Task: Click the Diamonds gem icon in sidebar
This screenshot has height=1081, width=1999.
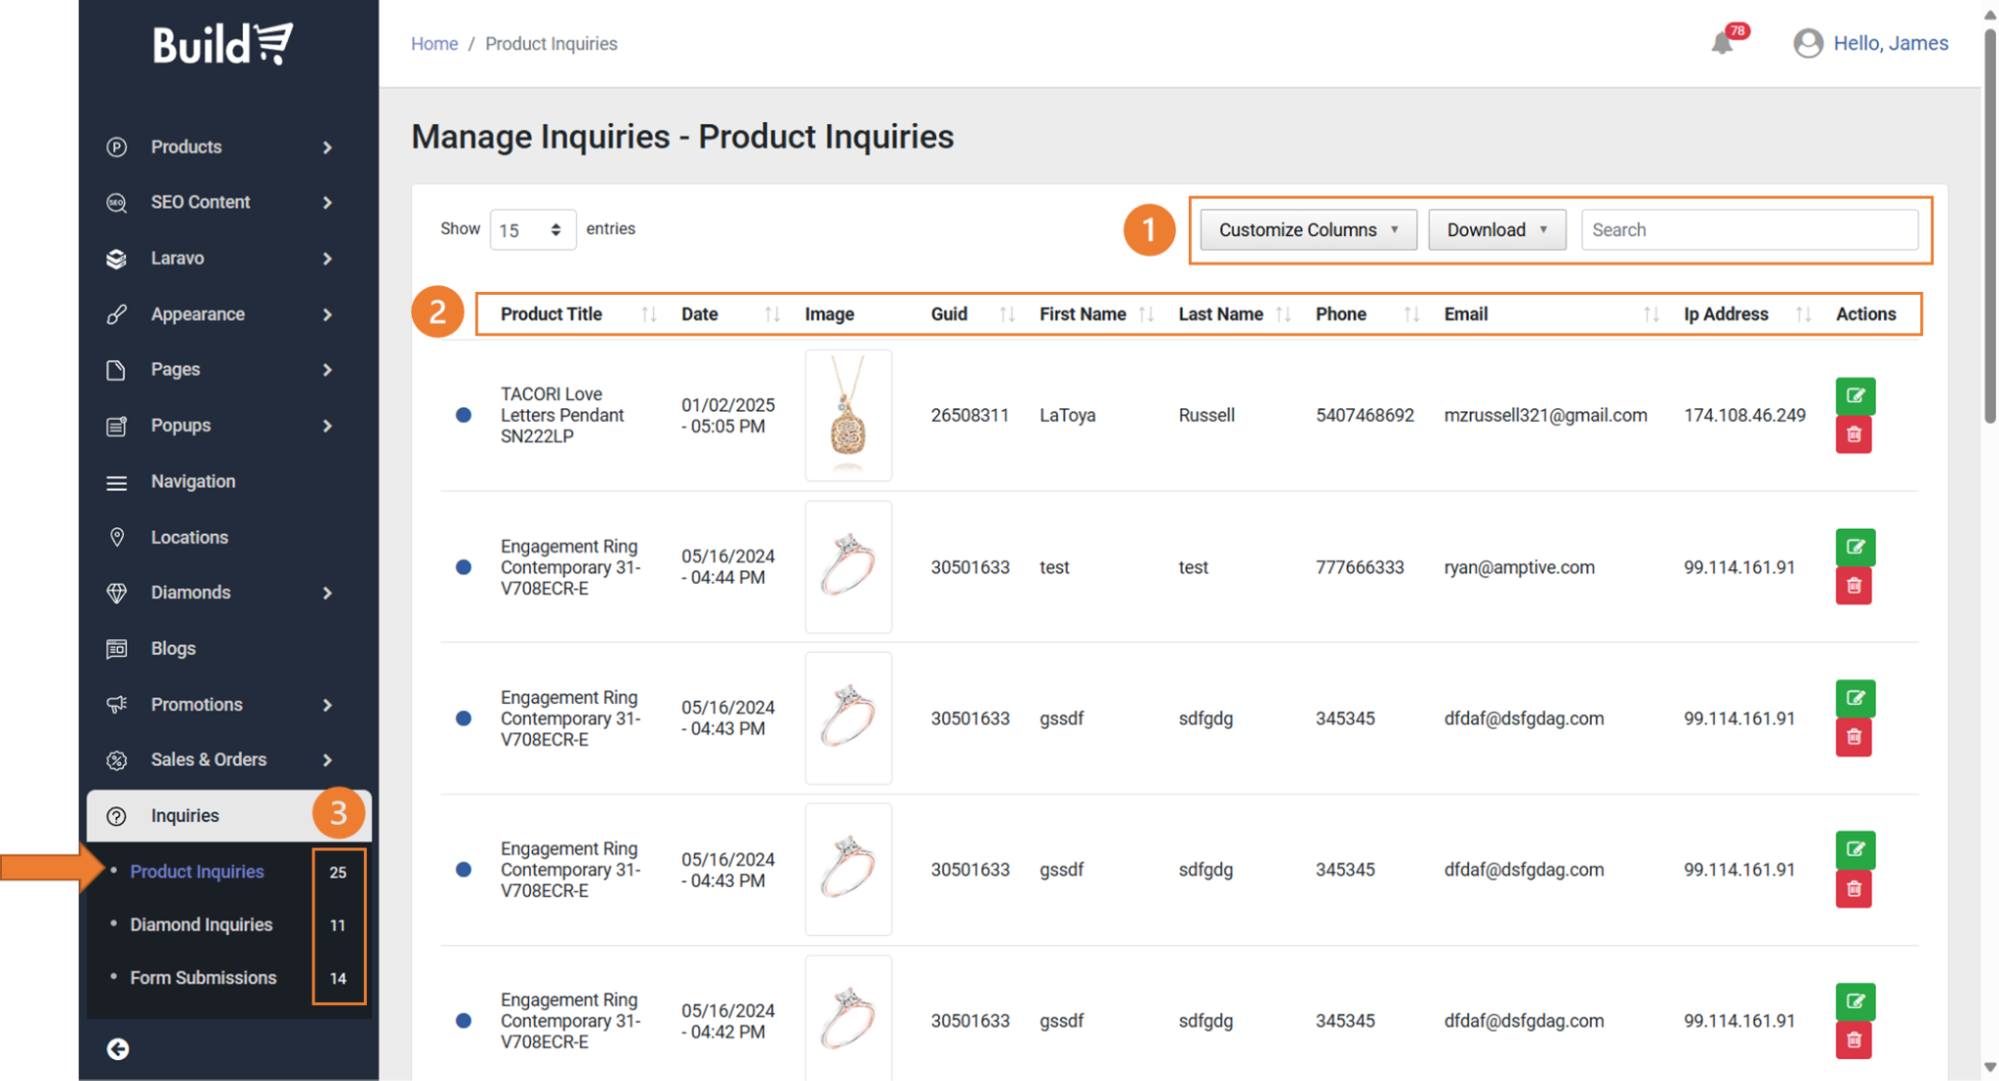Action: (117, 593)
